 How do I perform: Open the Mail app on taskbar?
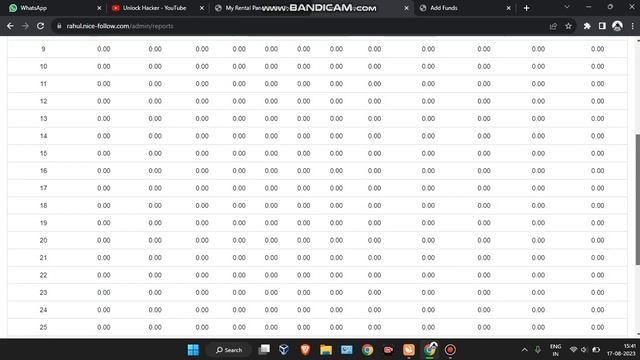click(347, 350)
